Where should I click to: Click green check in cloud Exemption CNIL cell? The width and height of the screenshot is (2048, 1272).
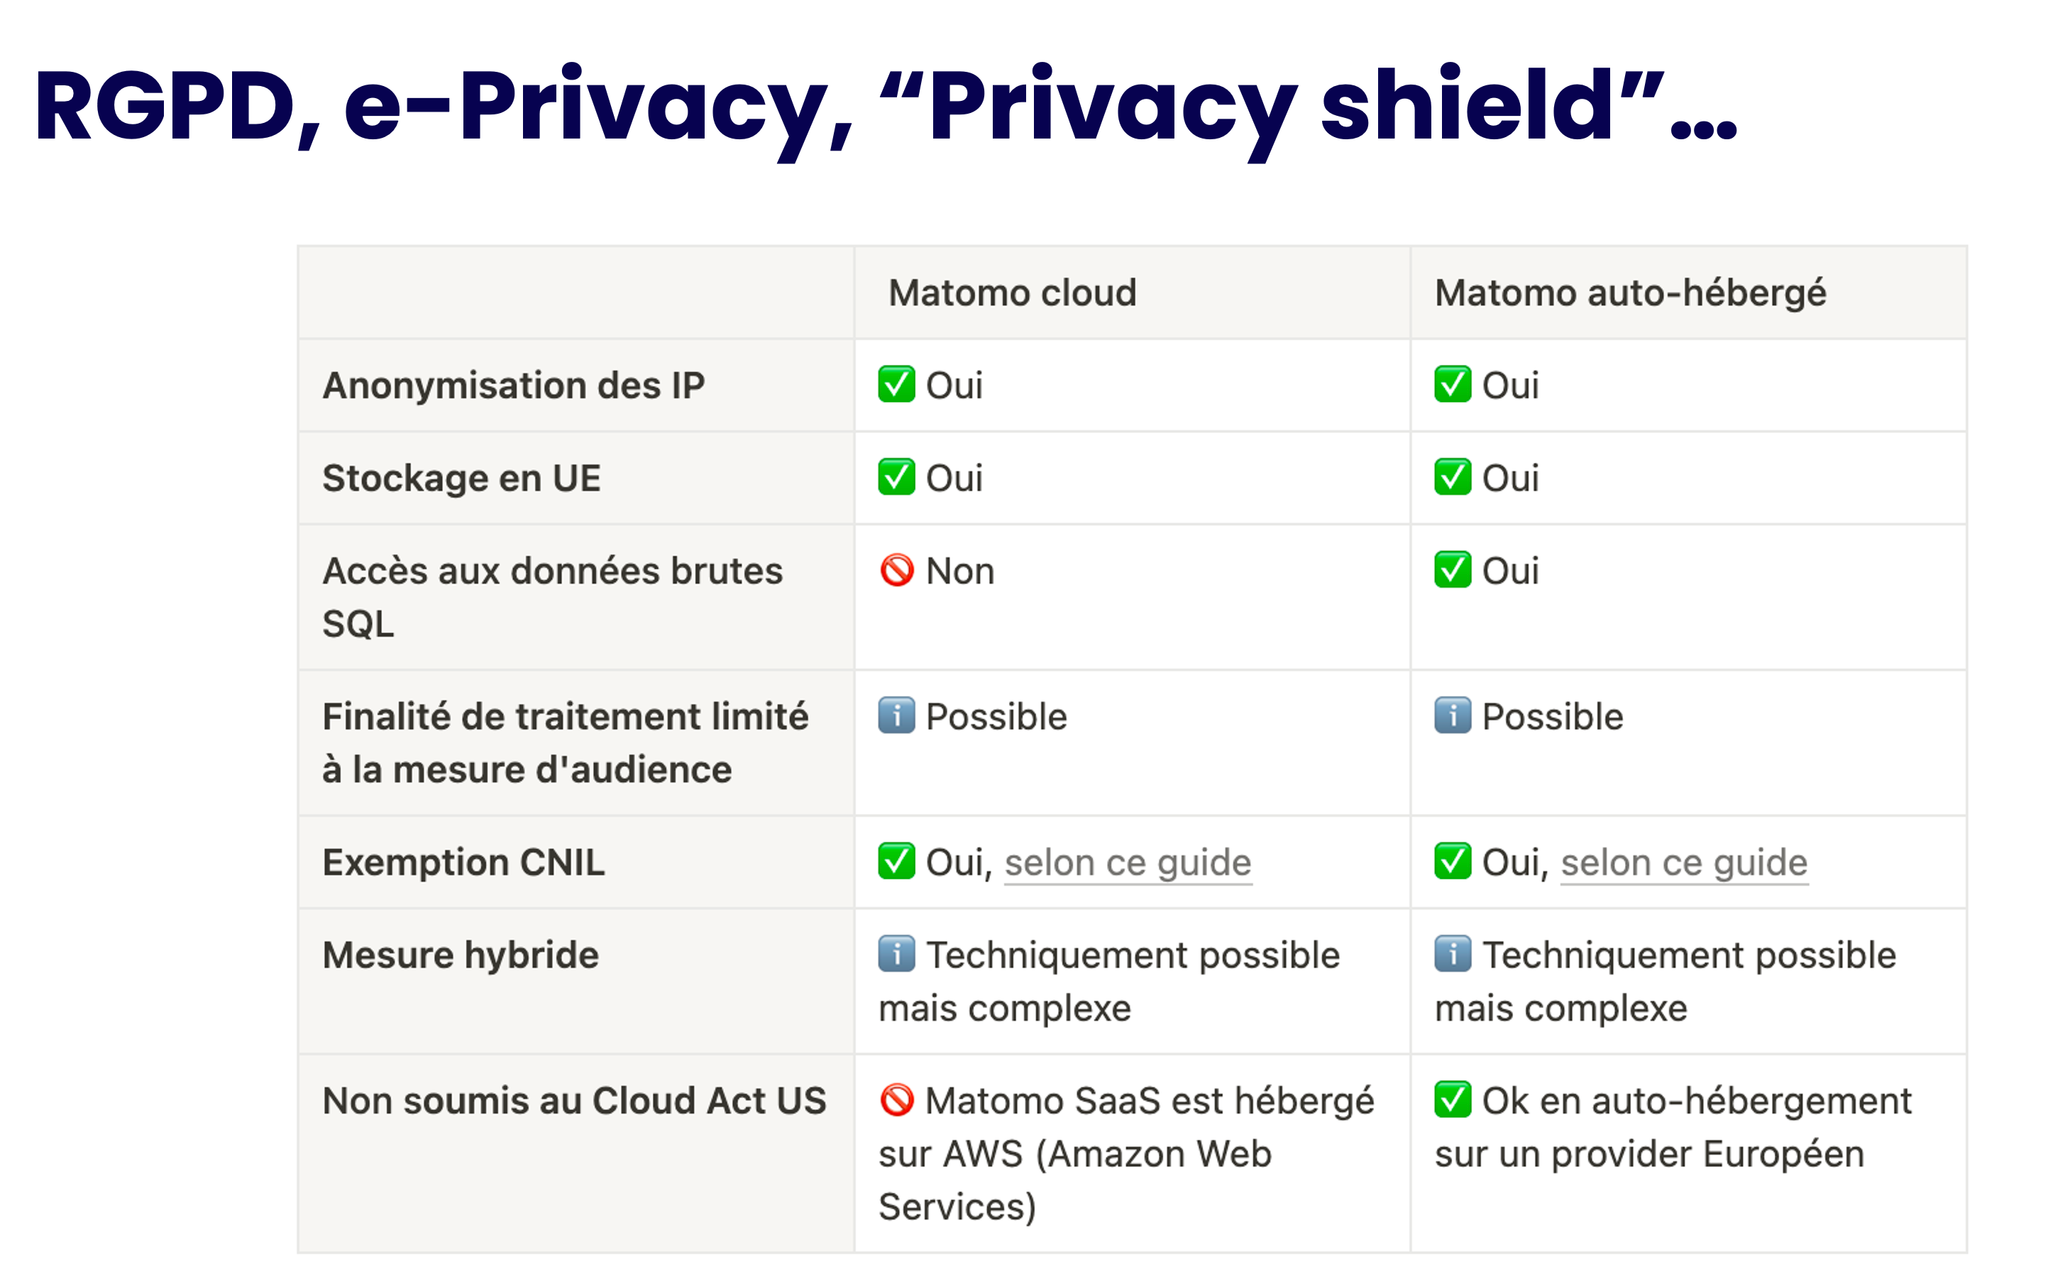coord(896,861)
